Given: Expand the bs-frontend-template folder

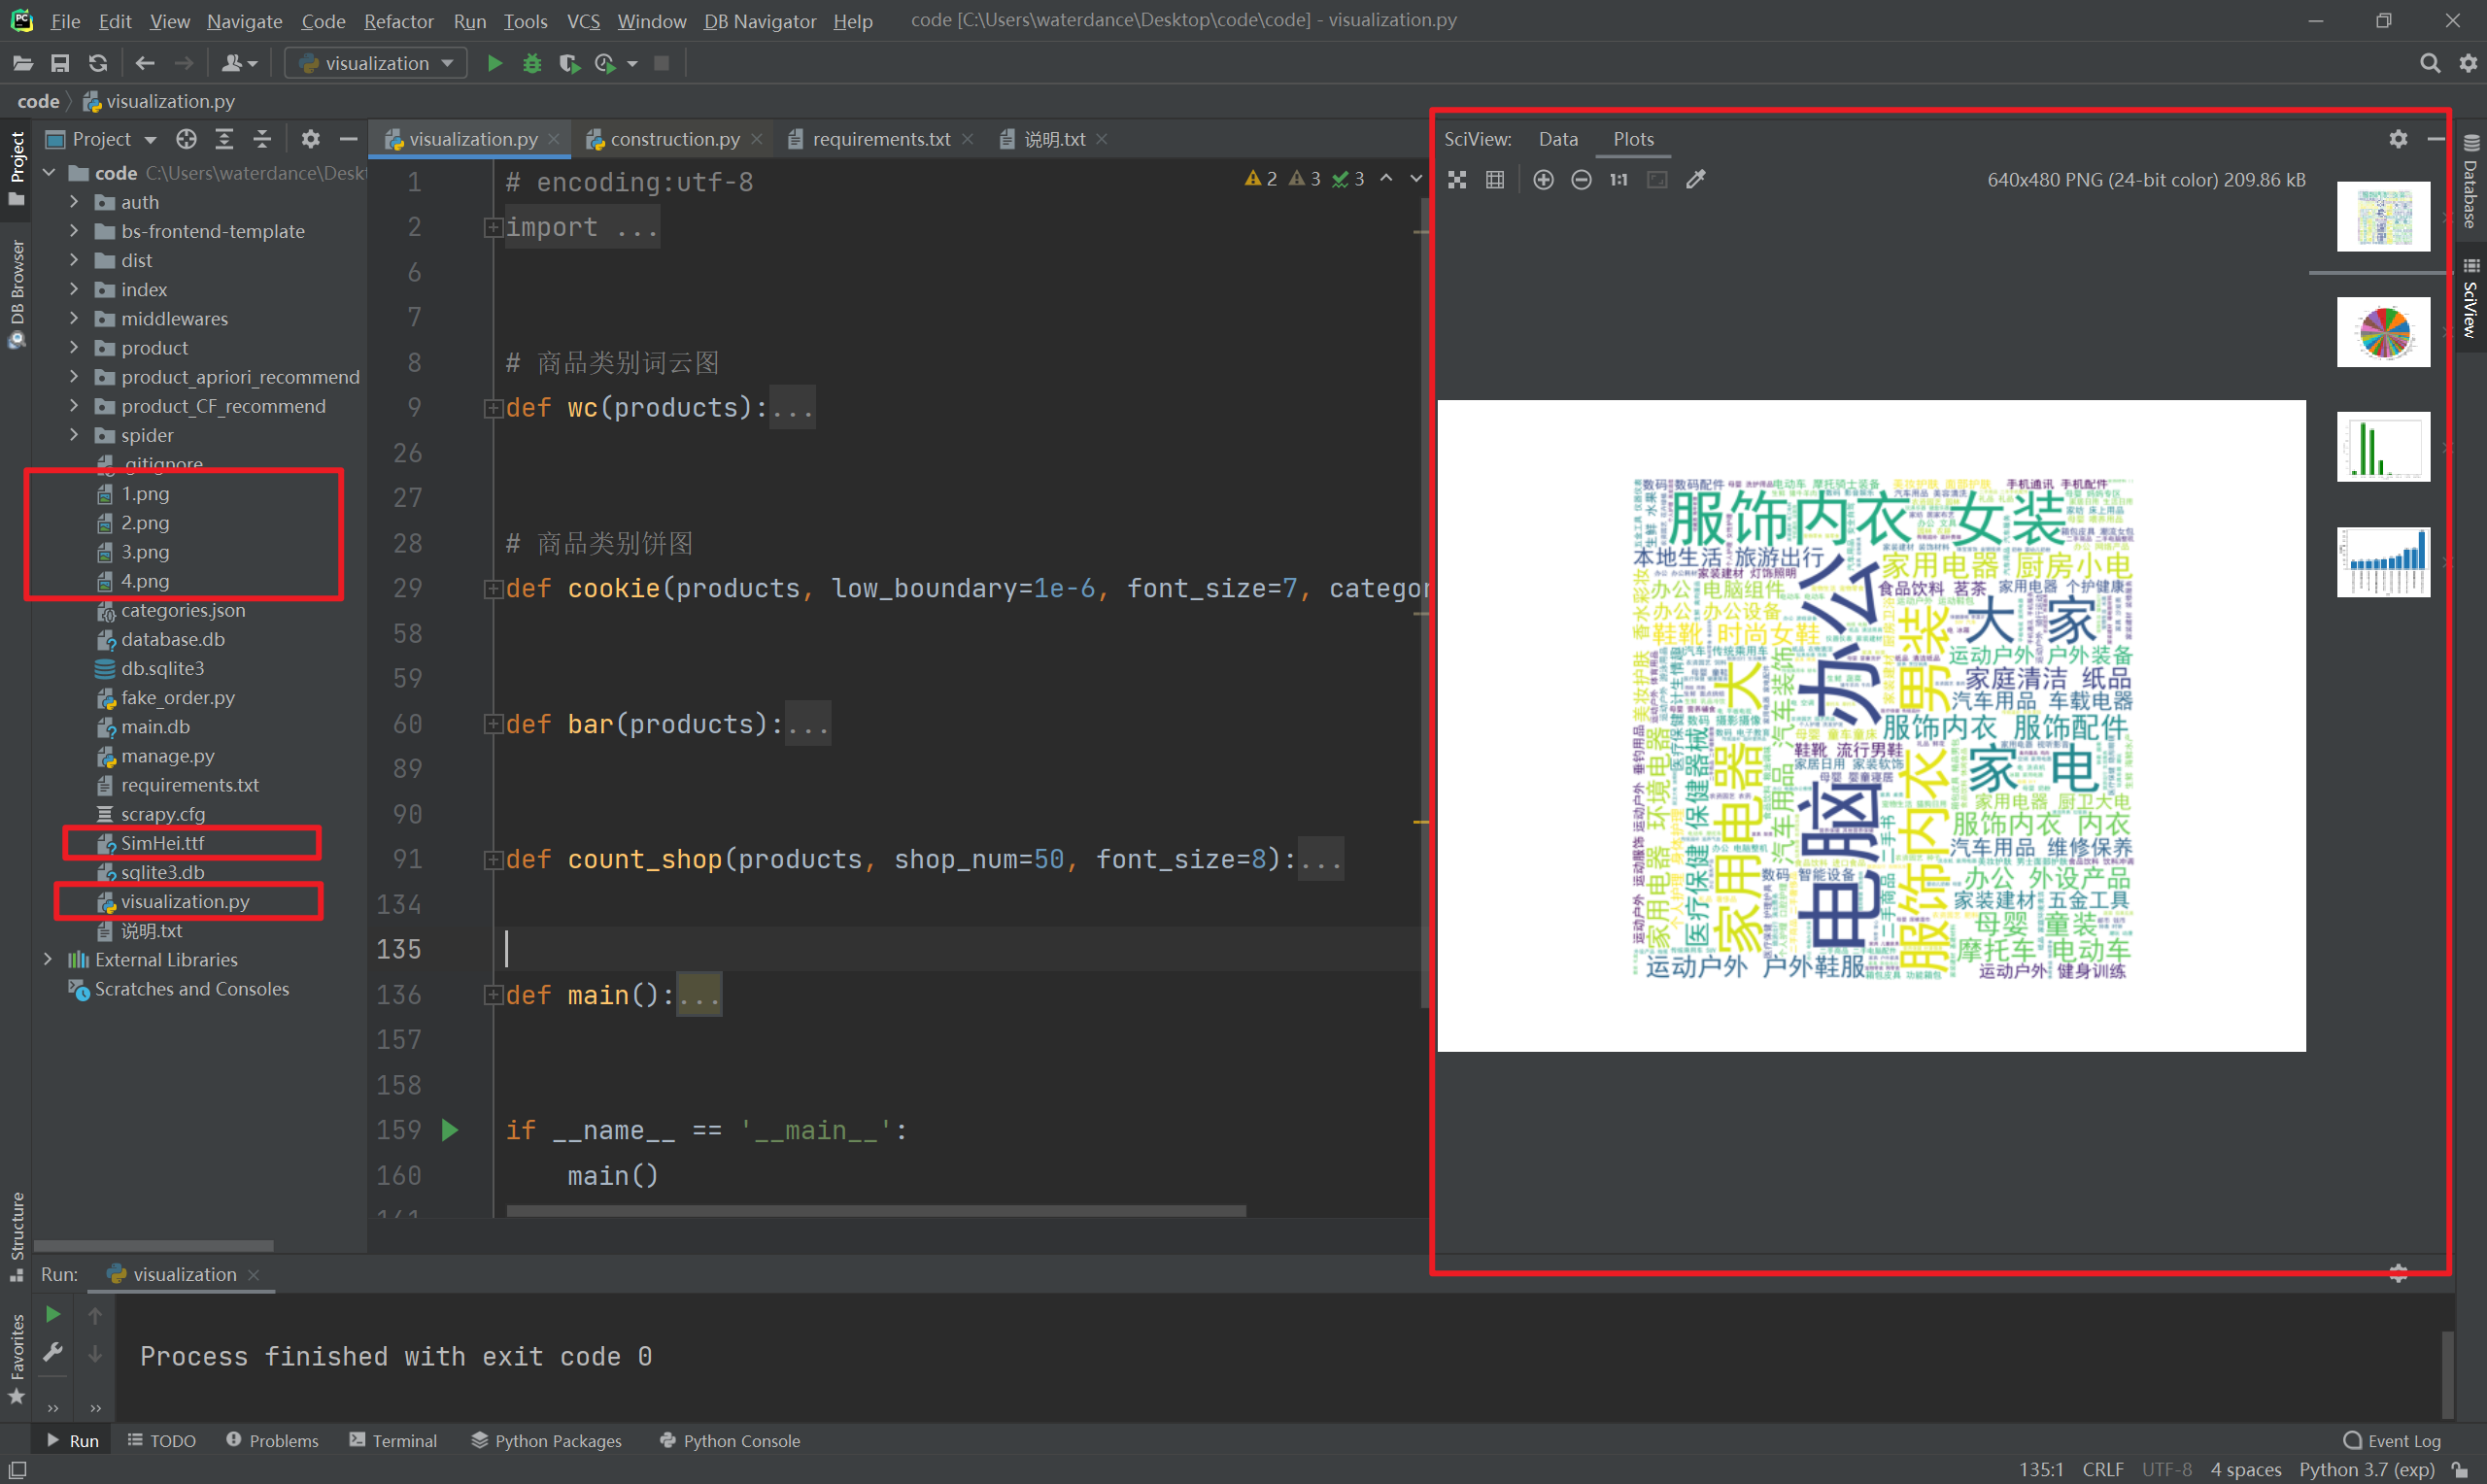Looking at the screenshot, I should tap(73, 231).
